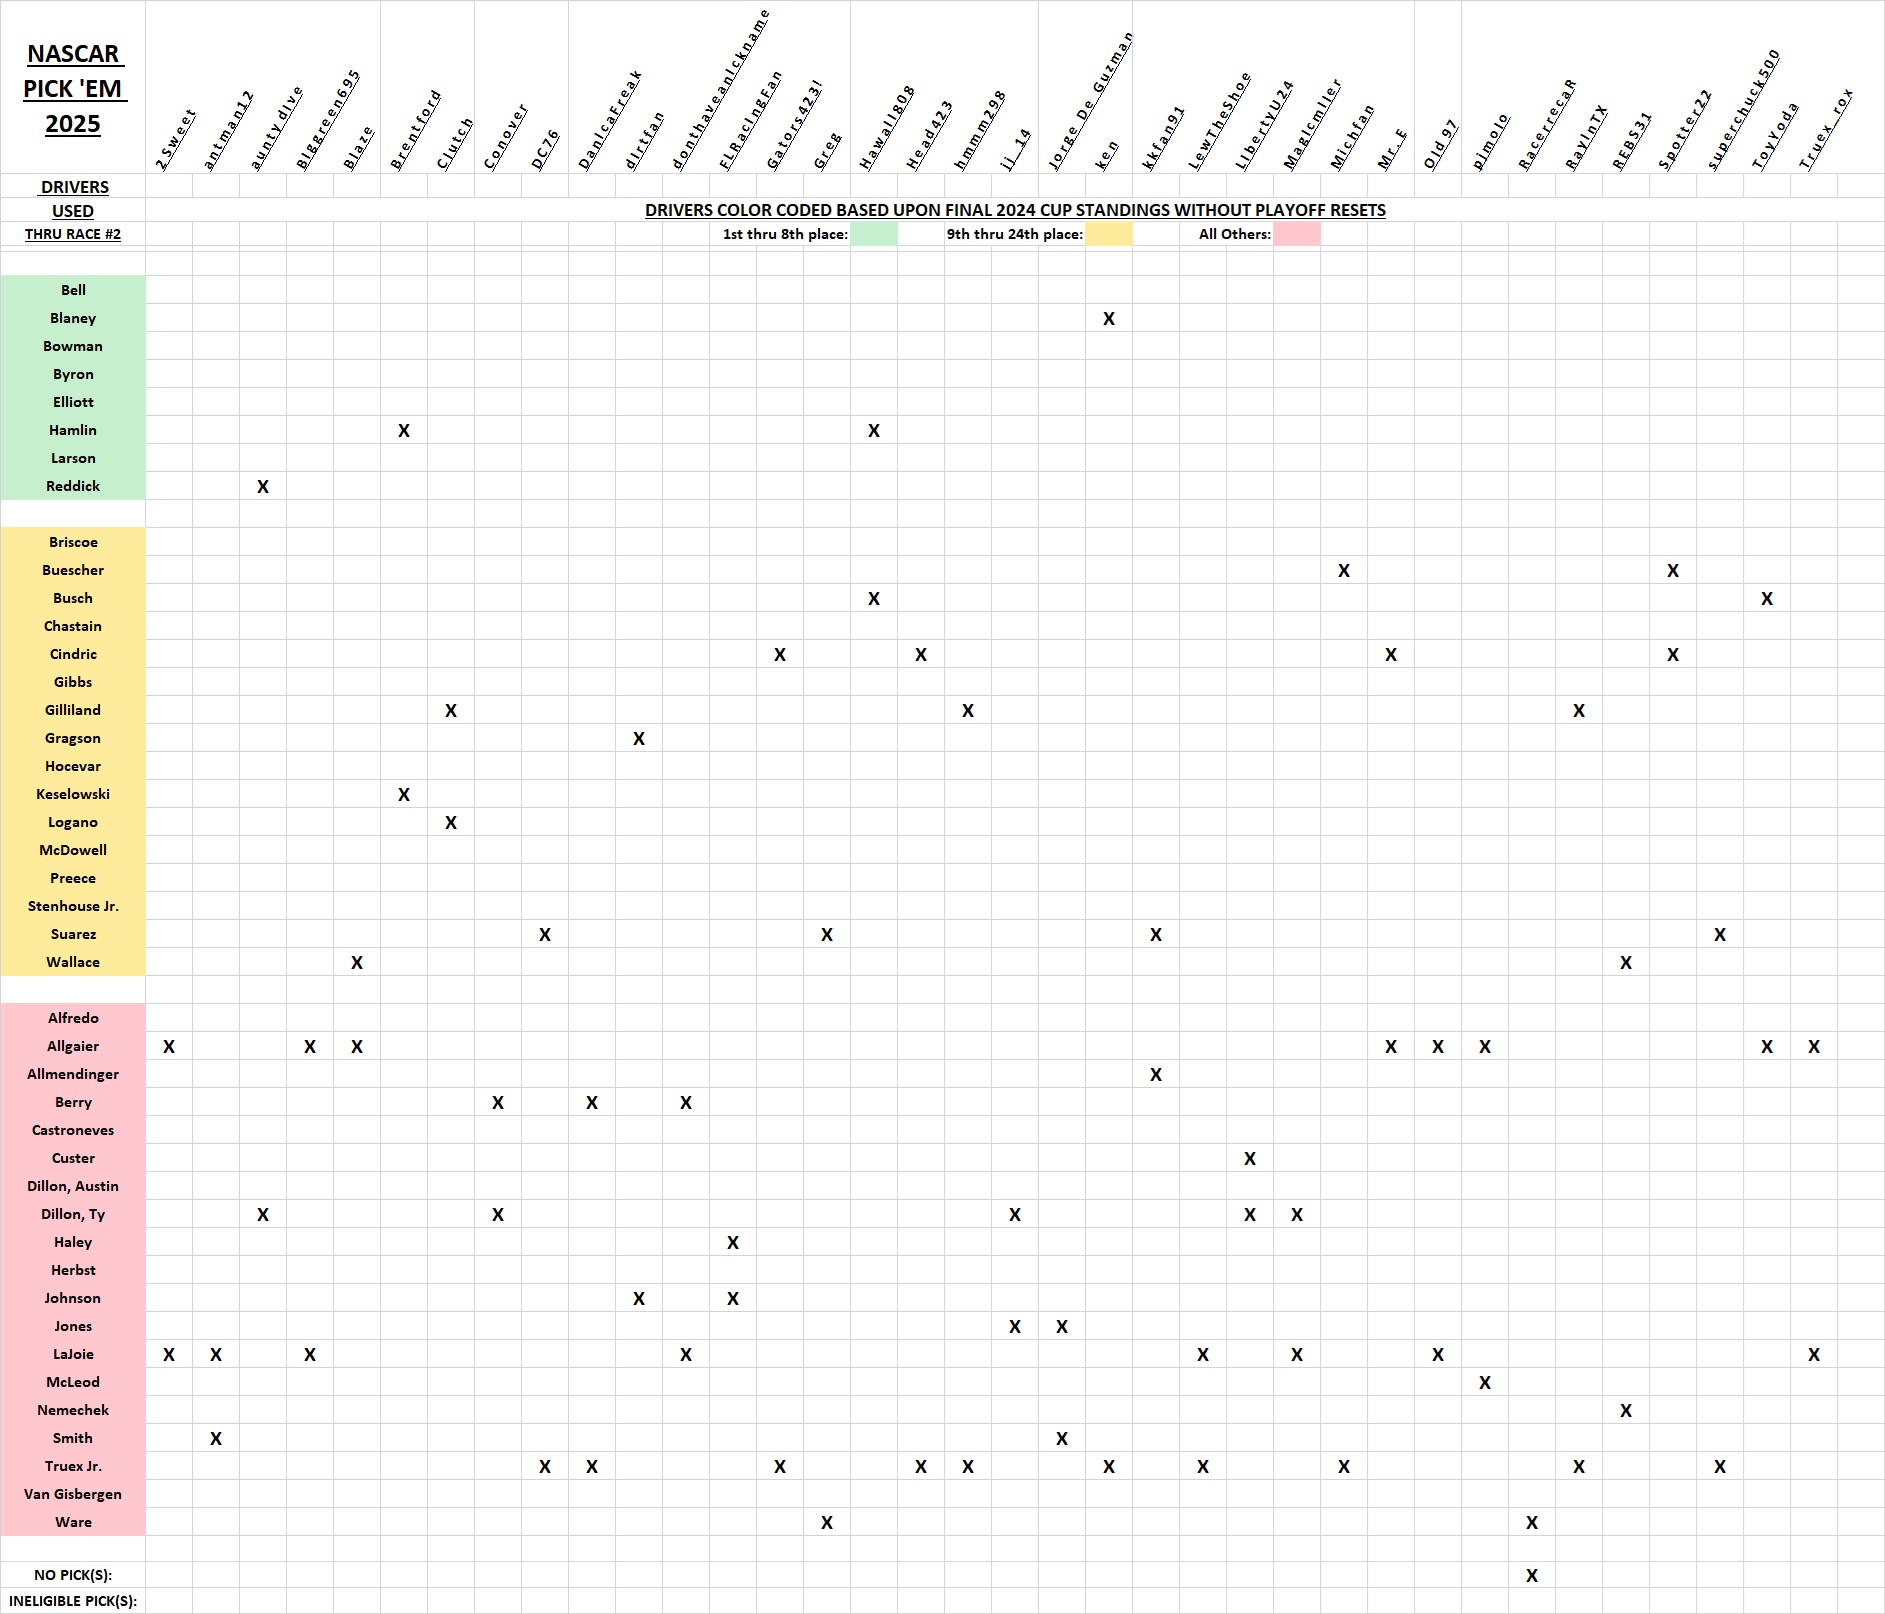Select the Dillon, Austin row label
This screenshot has height=1614, width=1885.
[73, 1186]
